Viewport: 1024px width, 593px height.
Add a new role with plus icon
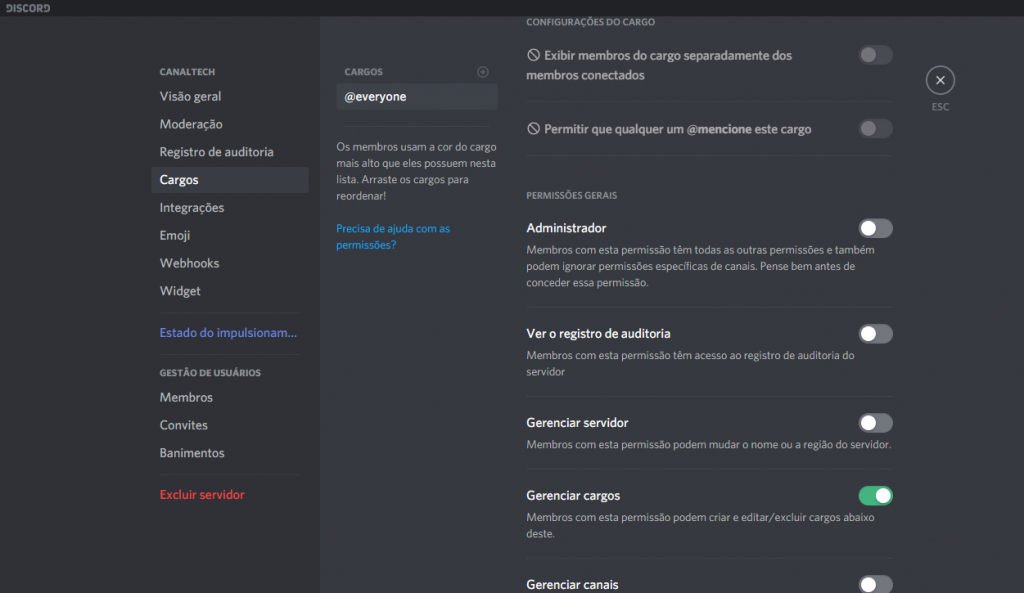(x=483, y=72)
